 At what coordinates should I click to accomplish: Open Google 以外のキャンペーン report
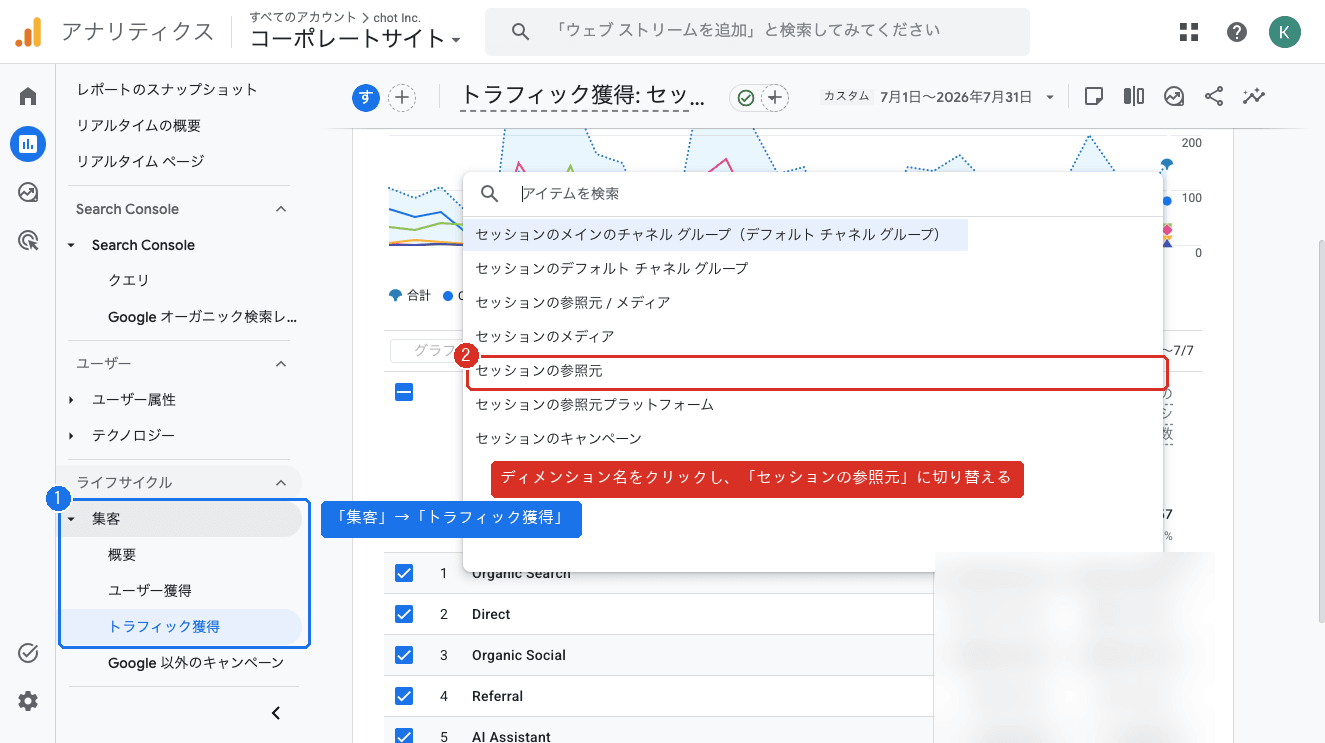pos(196,663)
